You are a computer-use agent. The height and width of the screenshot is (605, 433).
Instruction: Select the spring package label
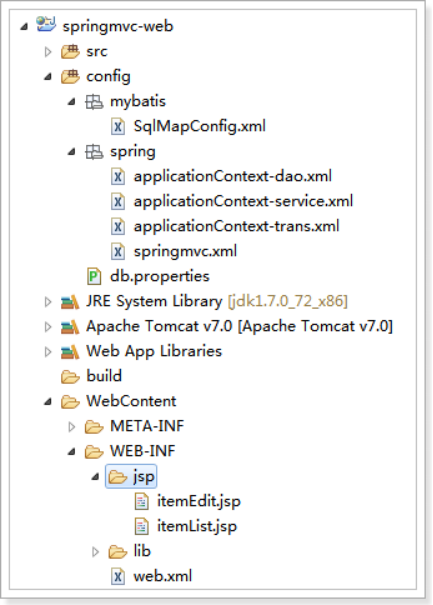[133, 152]
